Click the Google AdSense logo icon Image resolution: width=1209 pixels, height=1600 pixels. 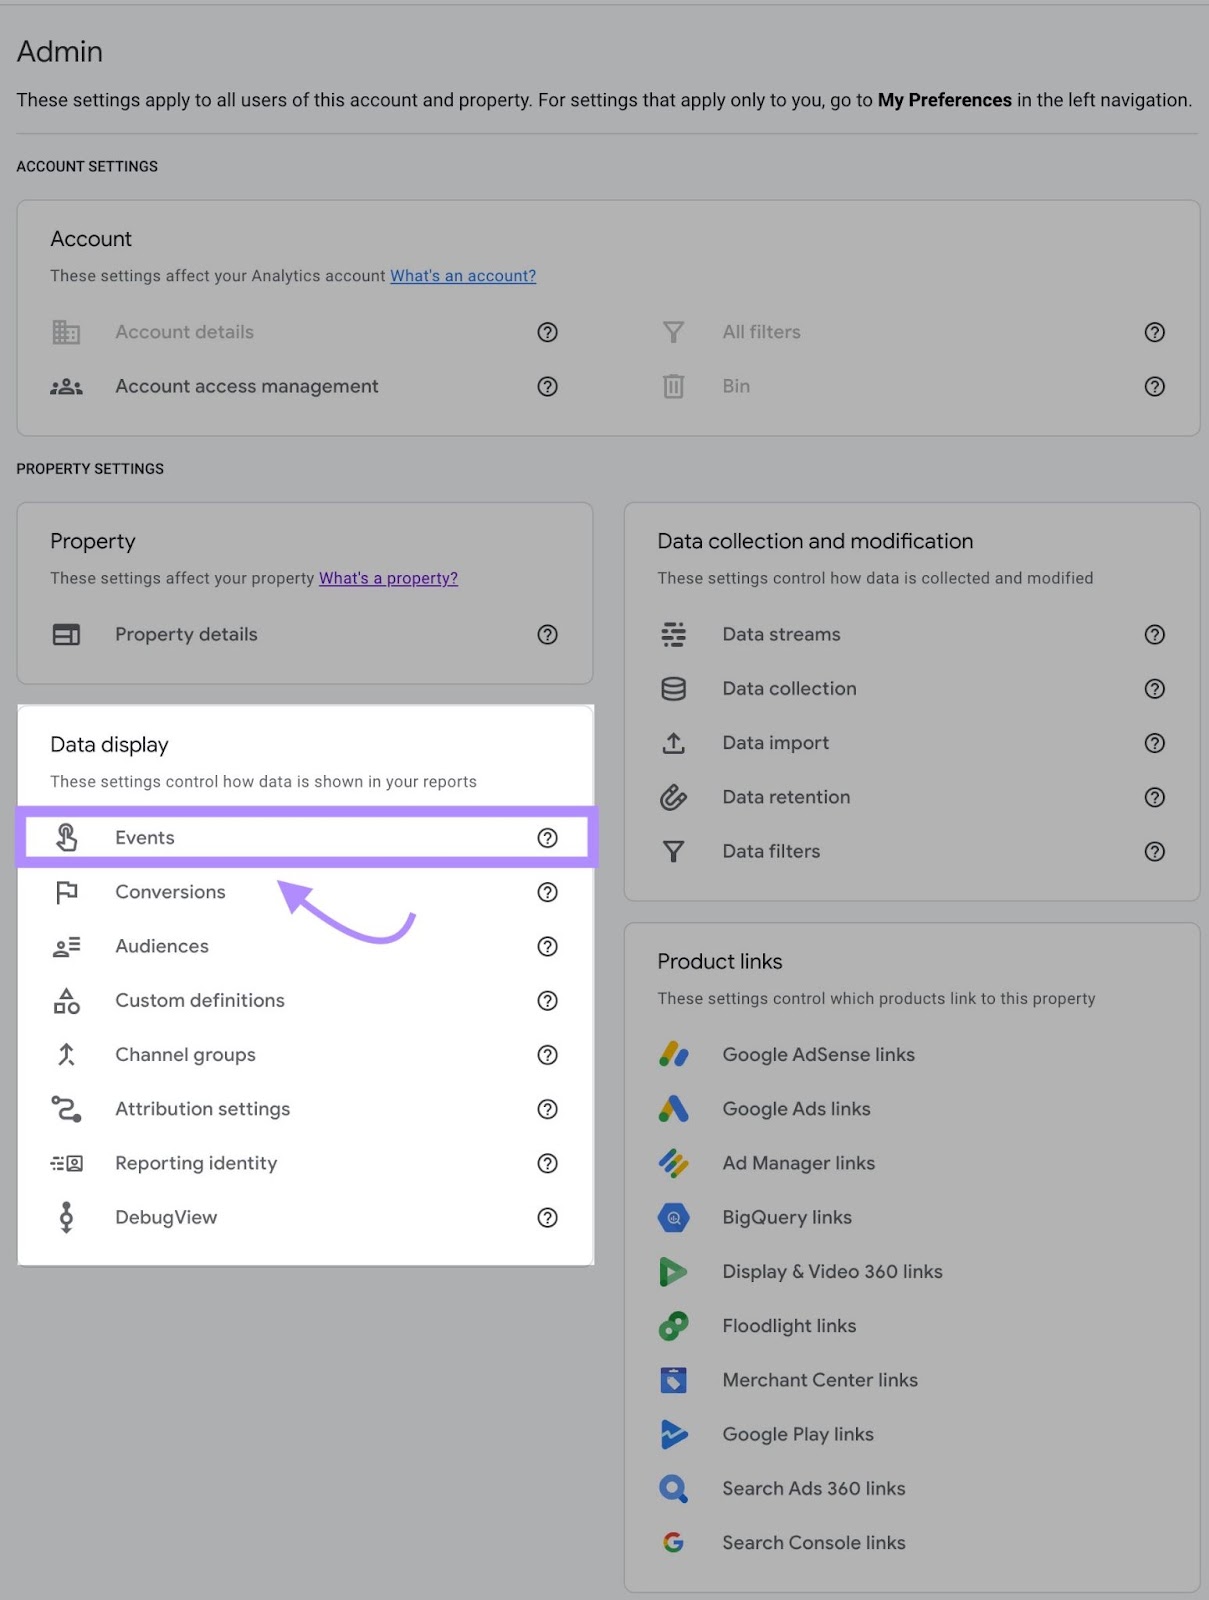click(674, 1054)
